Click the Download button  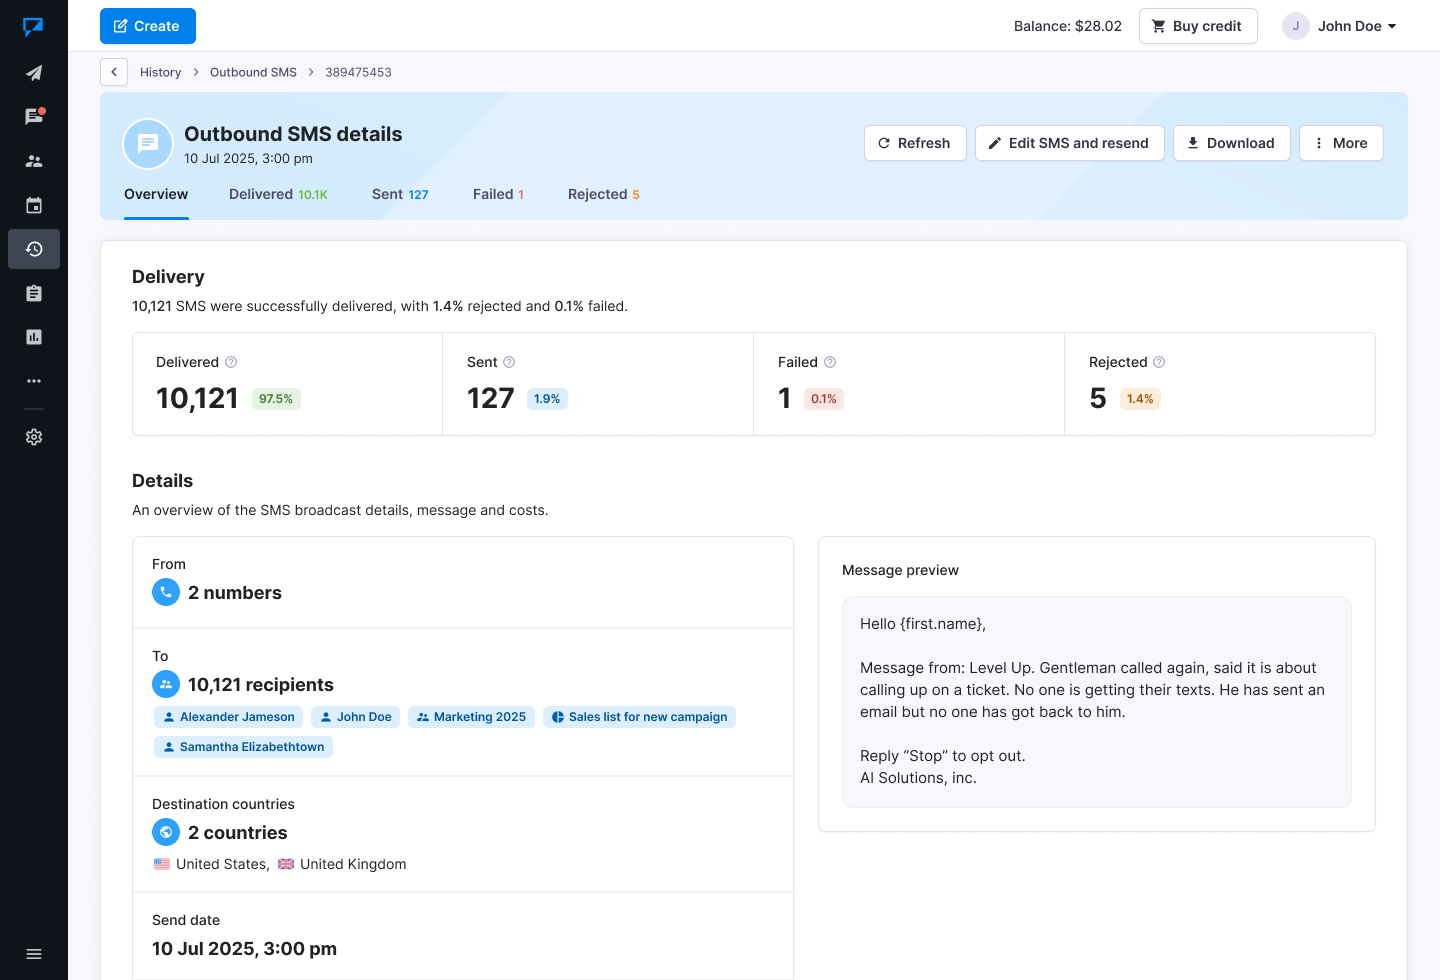[1230, 143]
